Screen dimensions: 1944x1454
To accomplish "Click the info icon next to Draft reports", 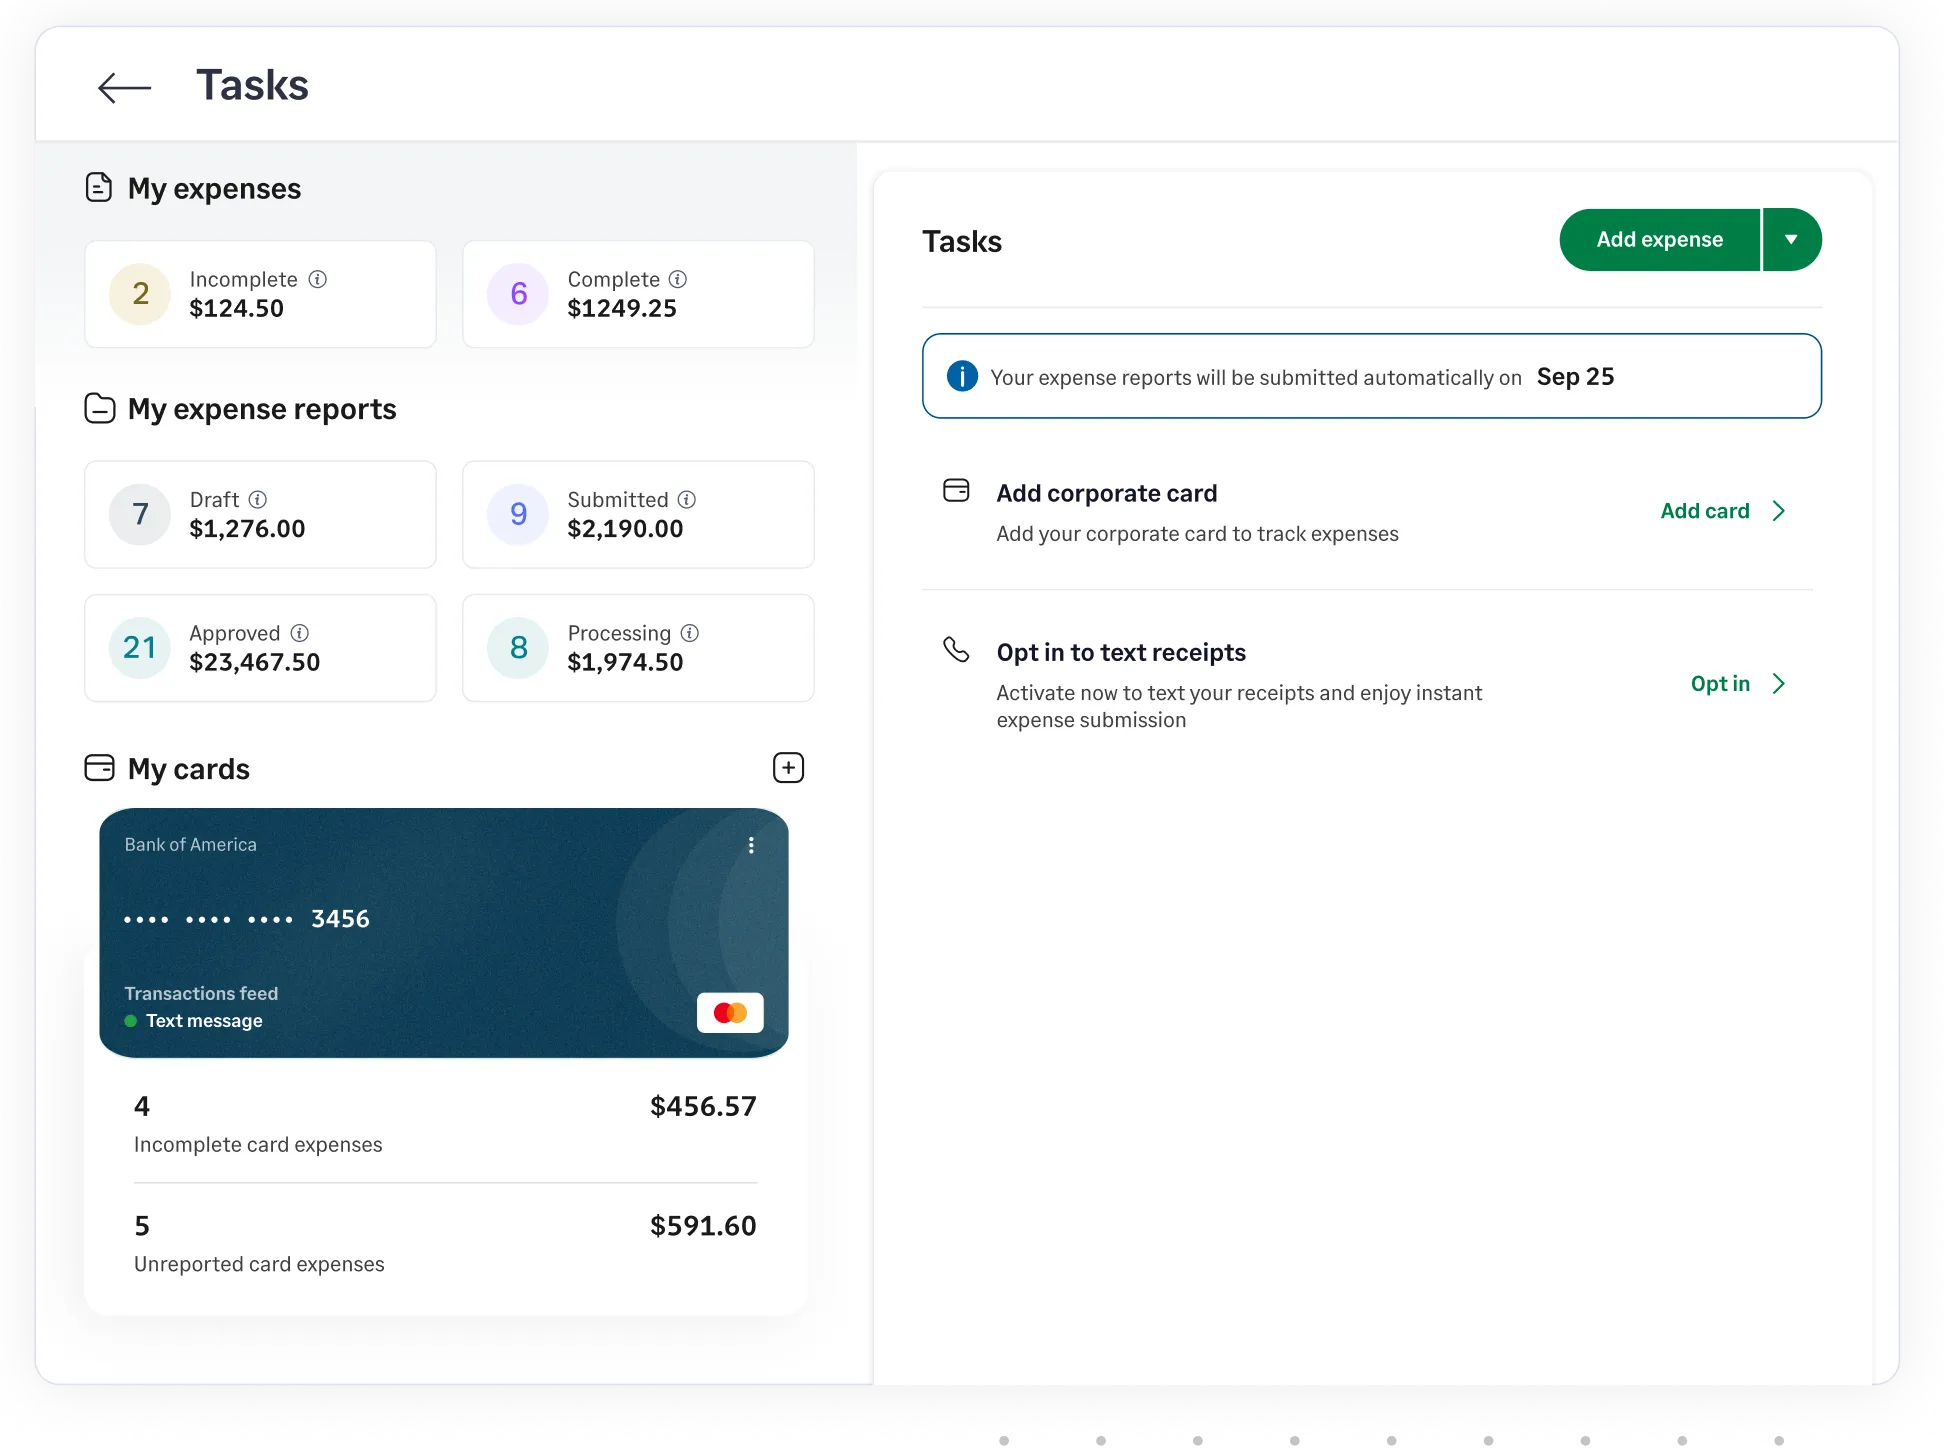I will pyautogui.click(x=259, y=499).
